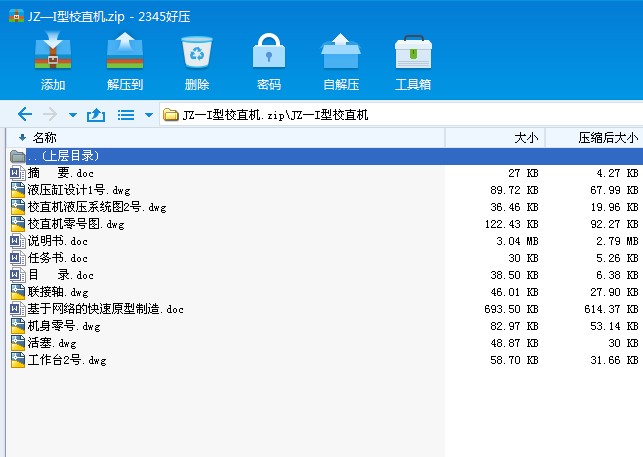Click compressed size 2.79 MB

(618, 241)
